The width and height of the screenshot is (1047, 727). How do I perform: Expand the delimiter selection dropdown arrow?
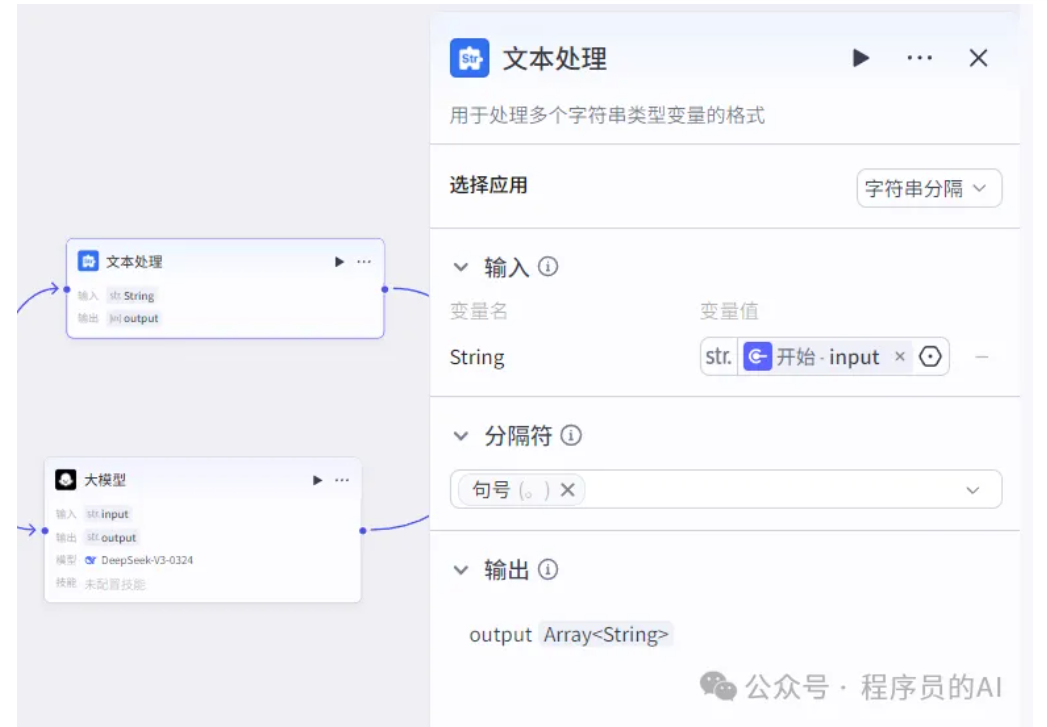[x=973, y=490]
